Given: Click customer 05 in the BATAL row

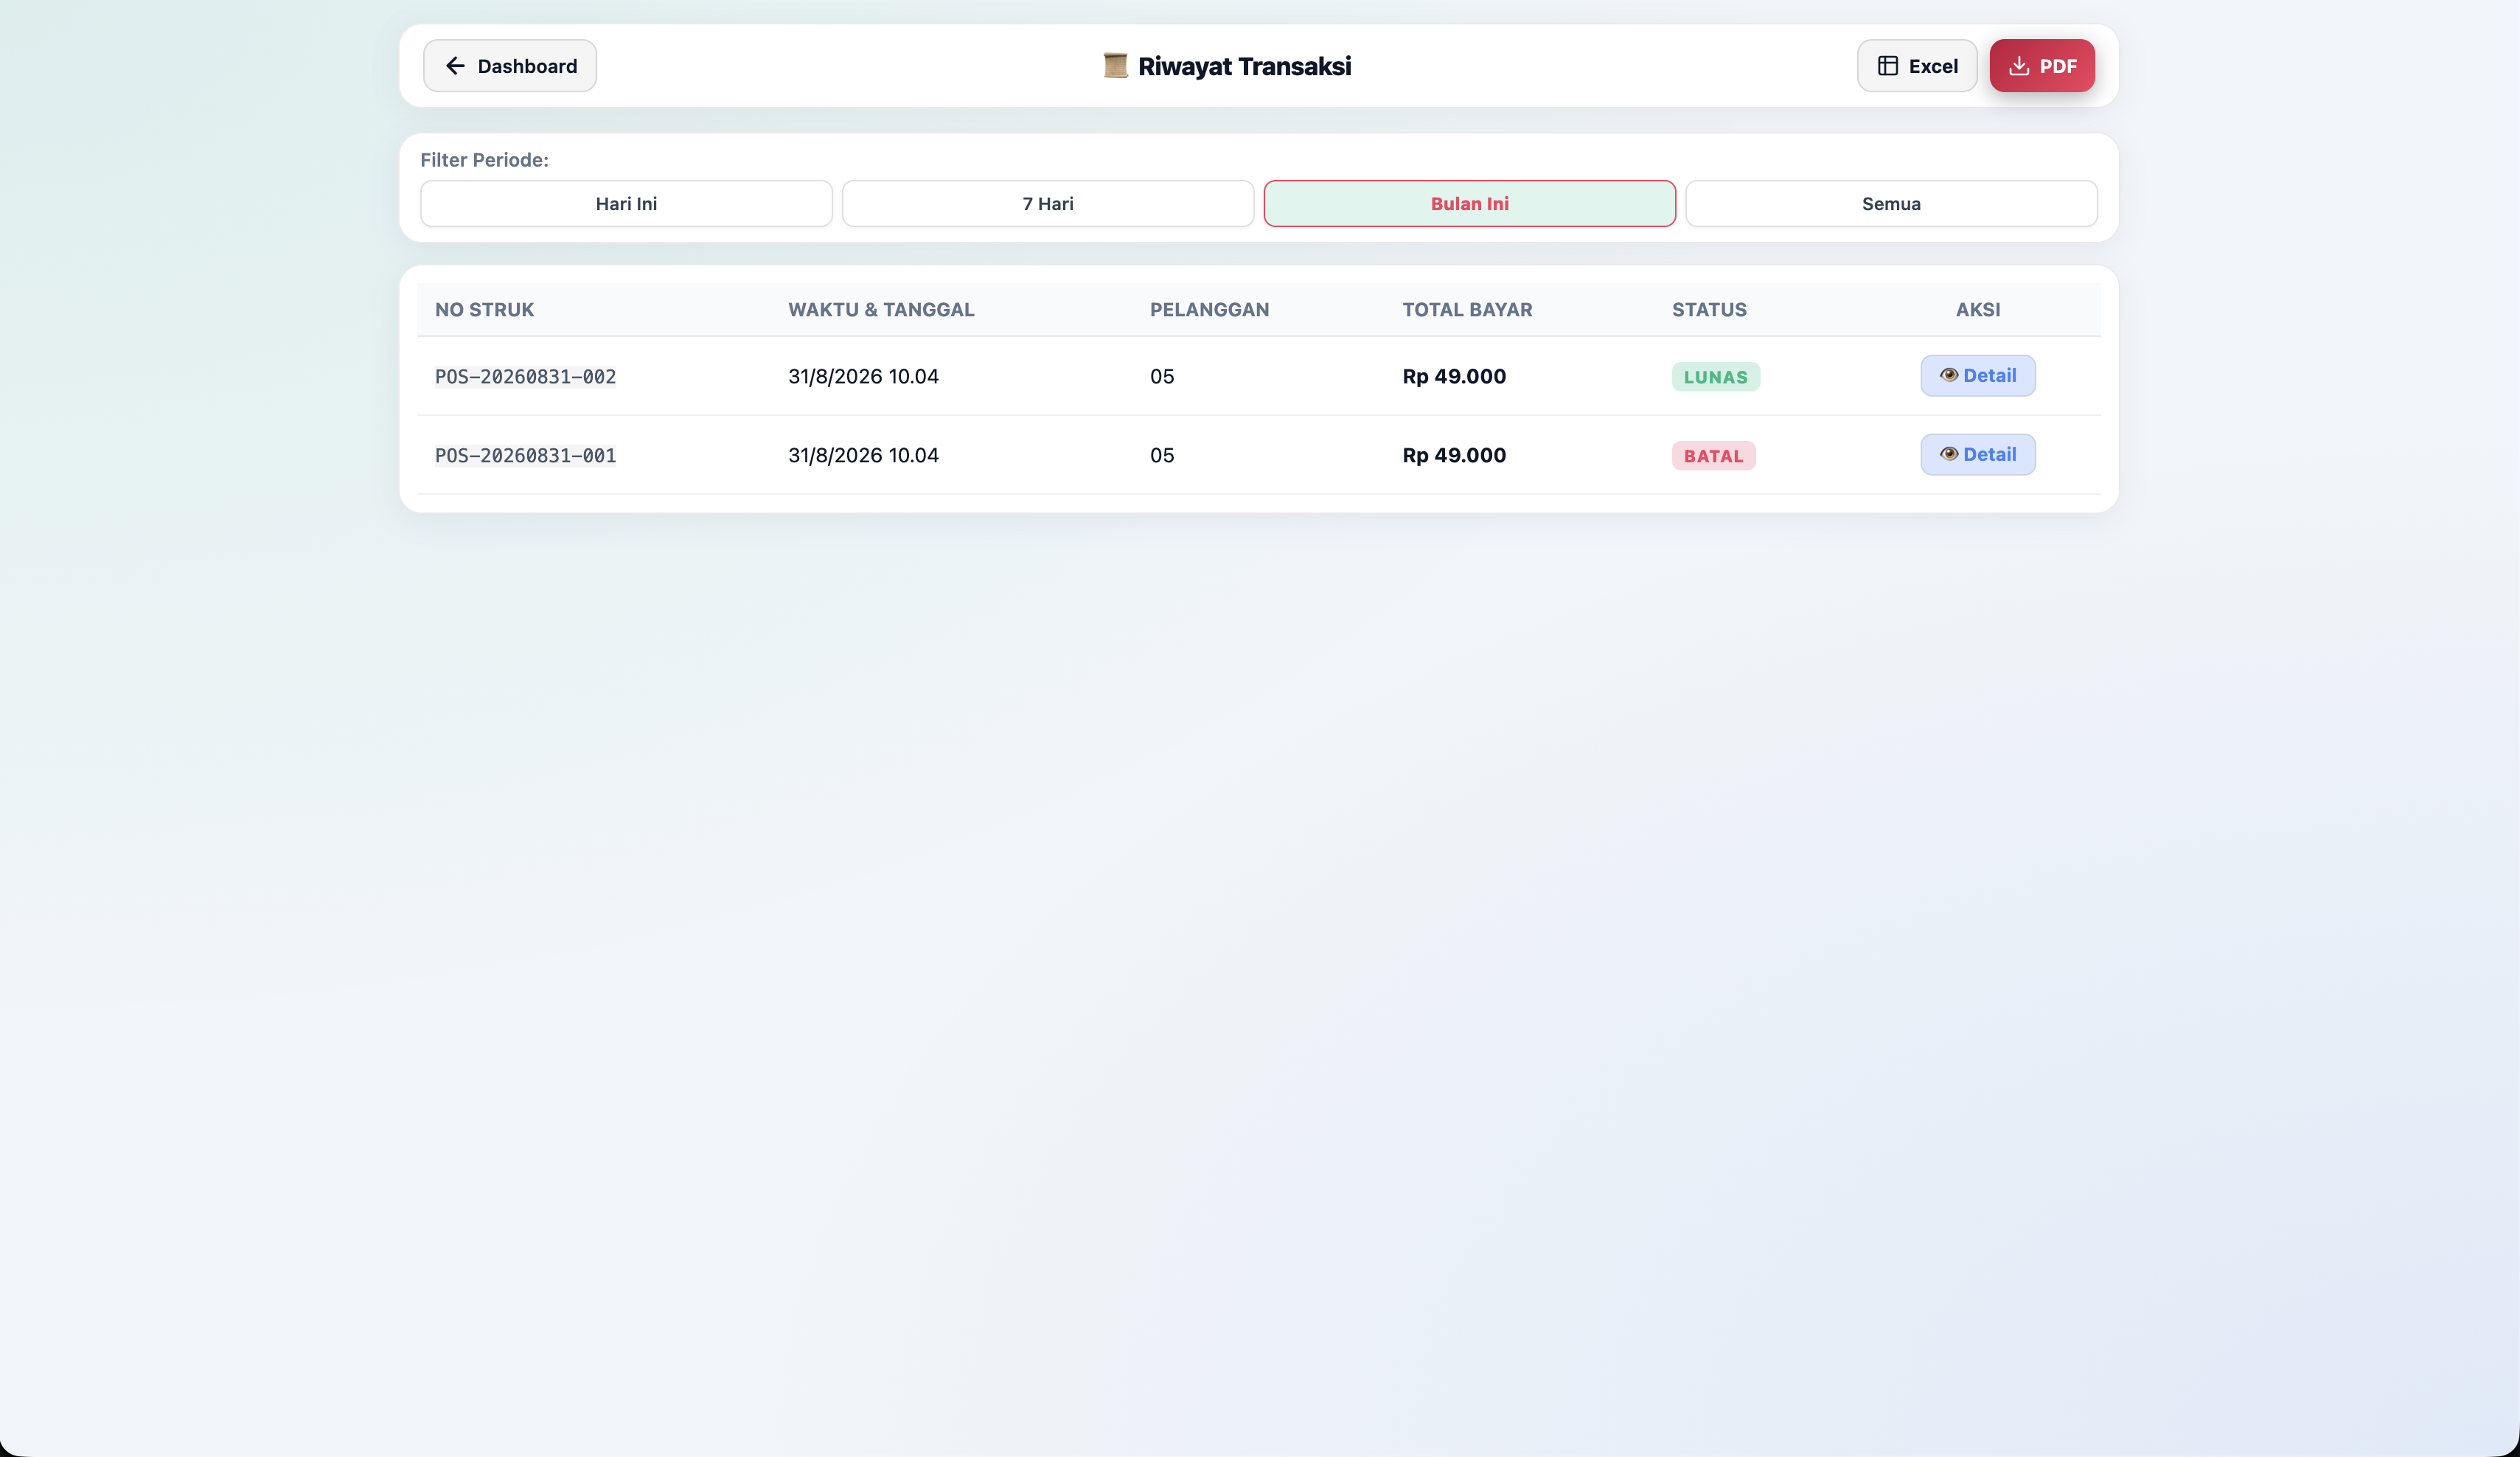Looking at the screenshot, I should point(1161,456).
